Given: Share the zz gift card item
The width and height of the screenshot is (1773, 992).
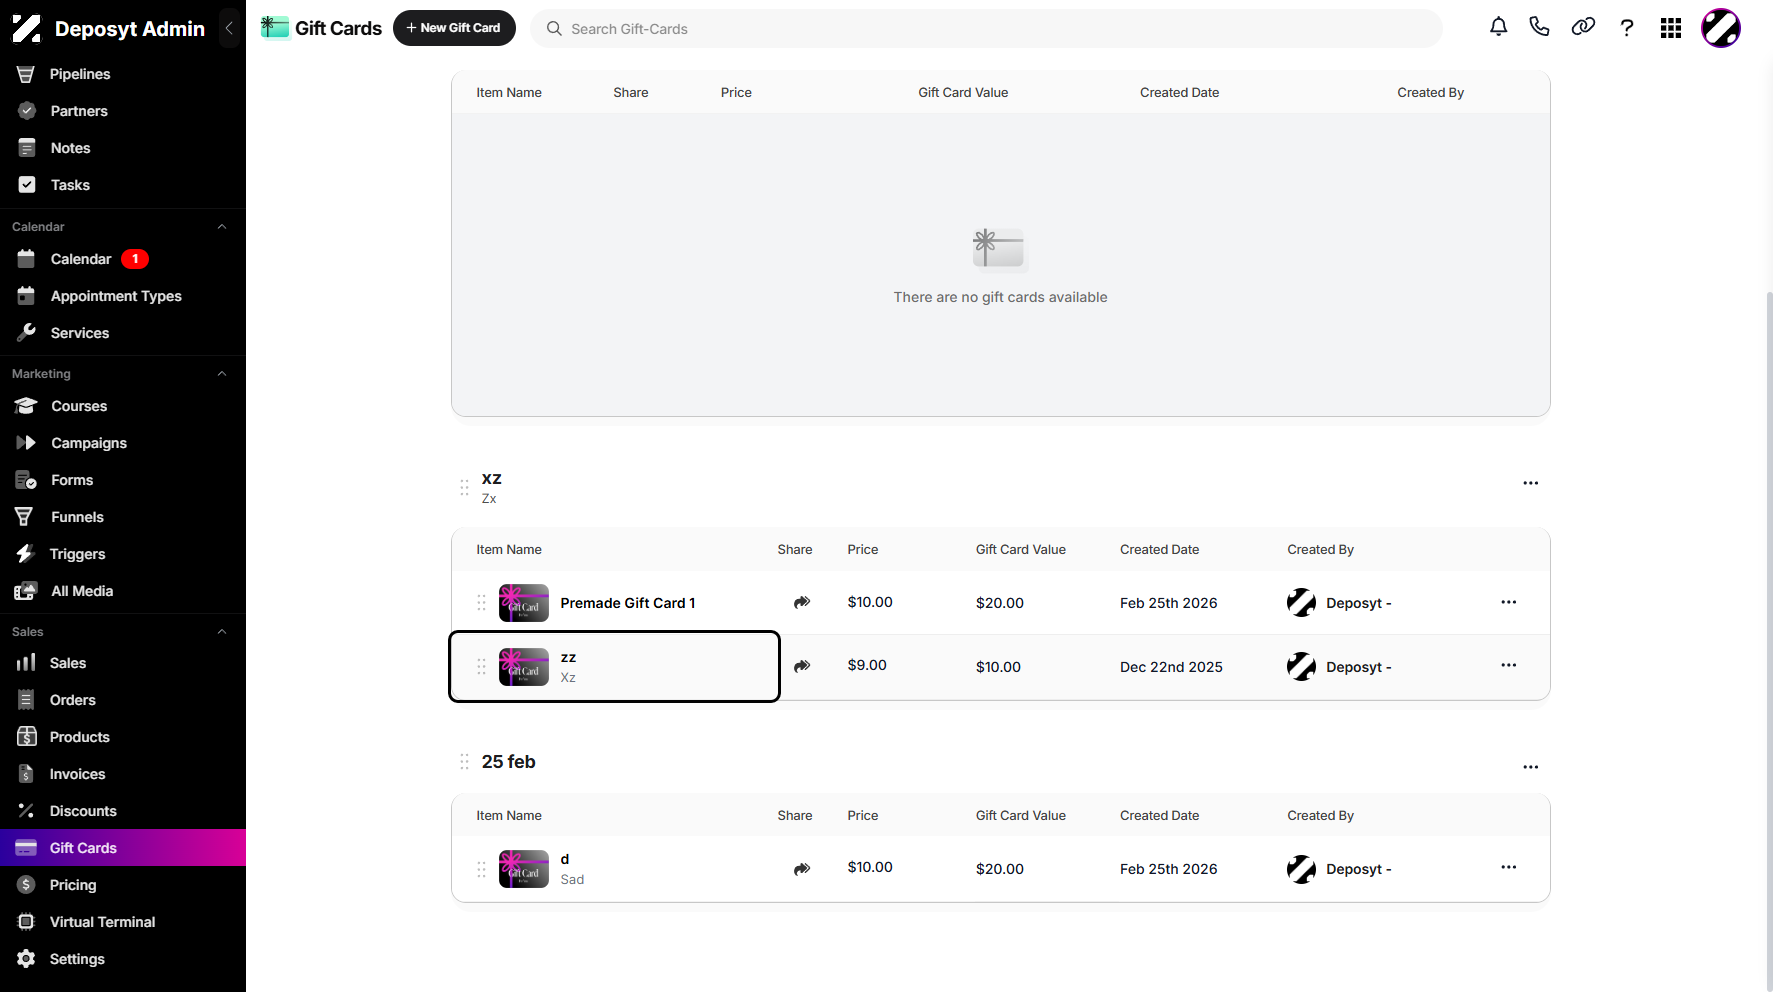Looking at the screenshot, I should [x=802, y=666].
